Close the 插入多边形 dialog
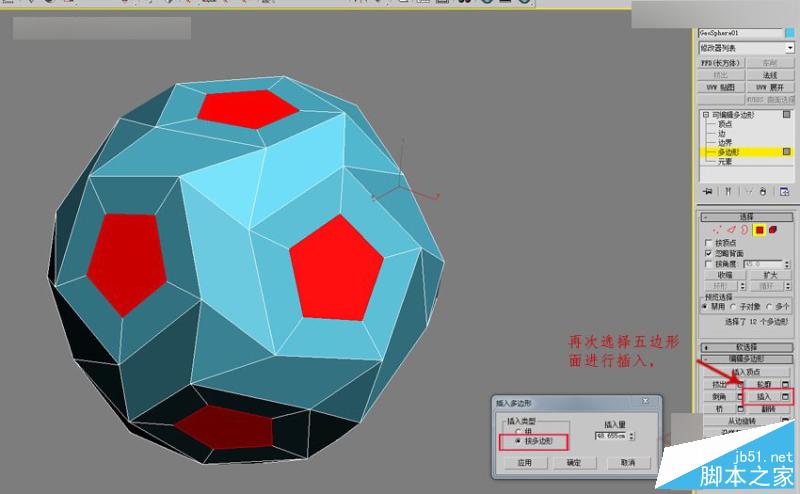This screenshot has width=800, height=494. [645, 401]
